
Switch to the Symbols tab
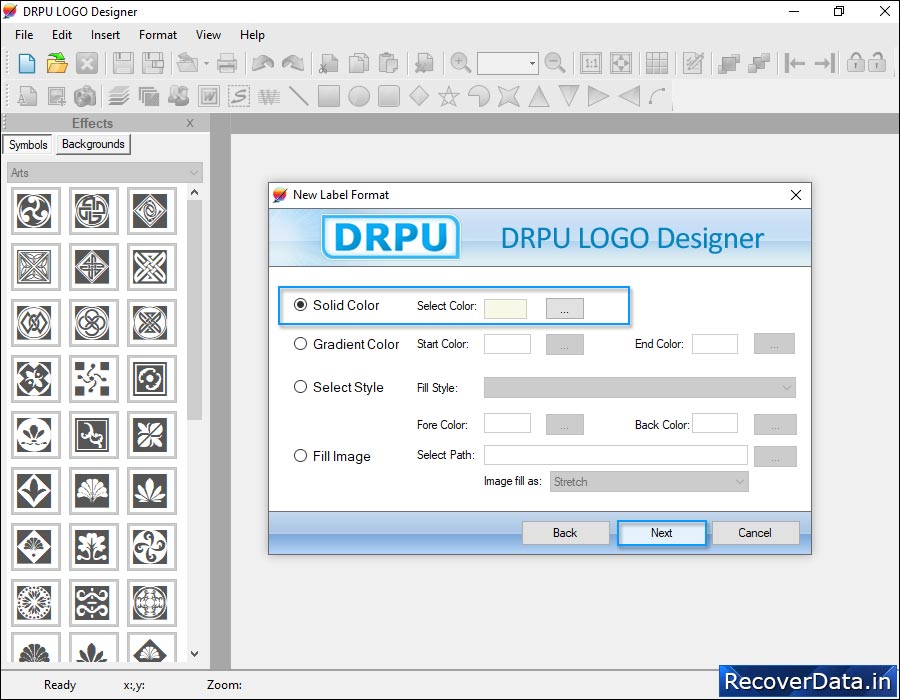point(28,145)
